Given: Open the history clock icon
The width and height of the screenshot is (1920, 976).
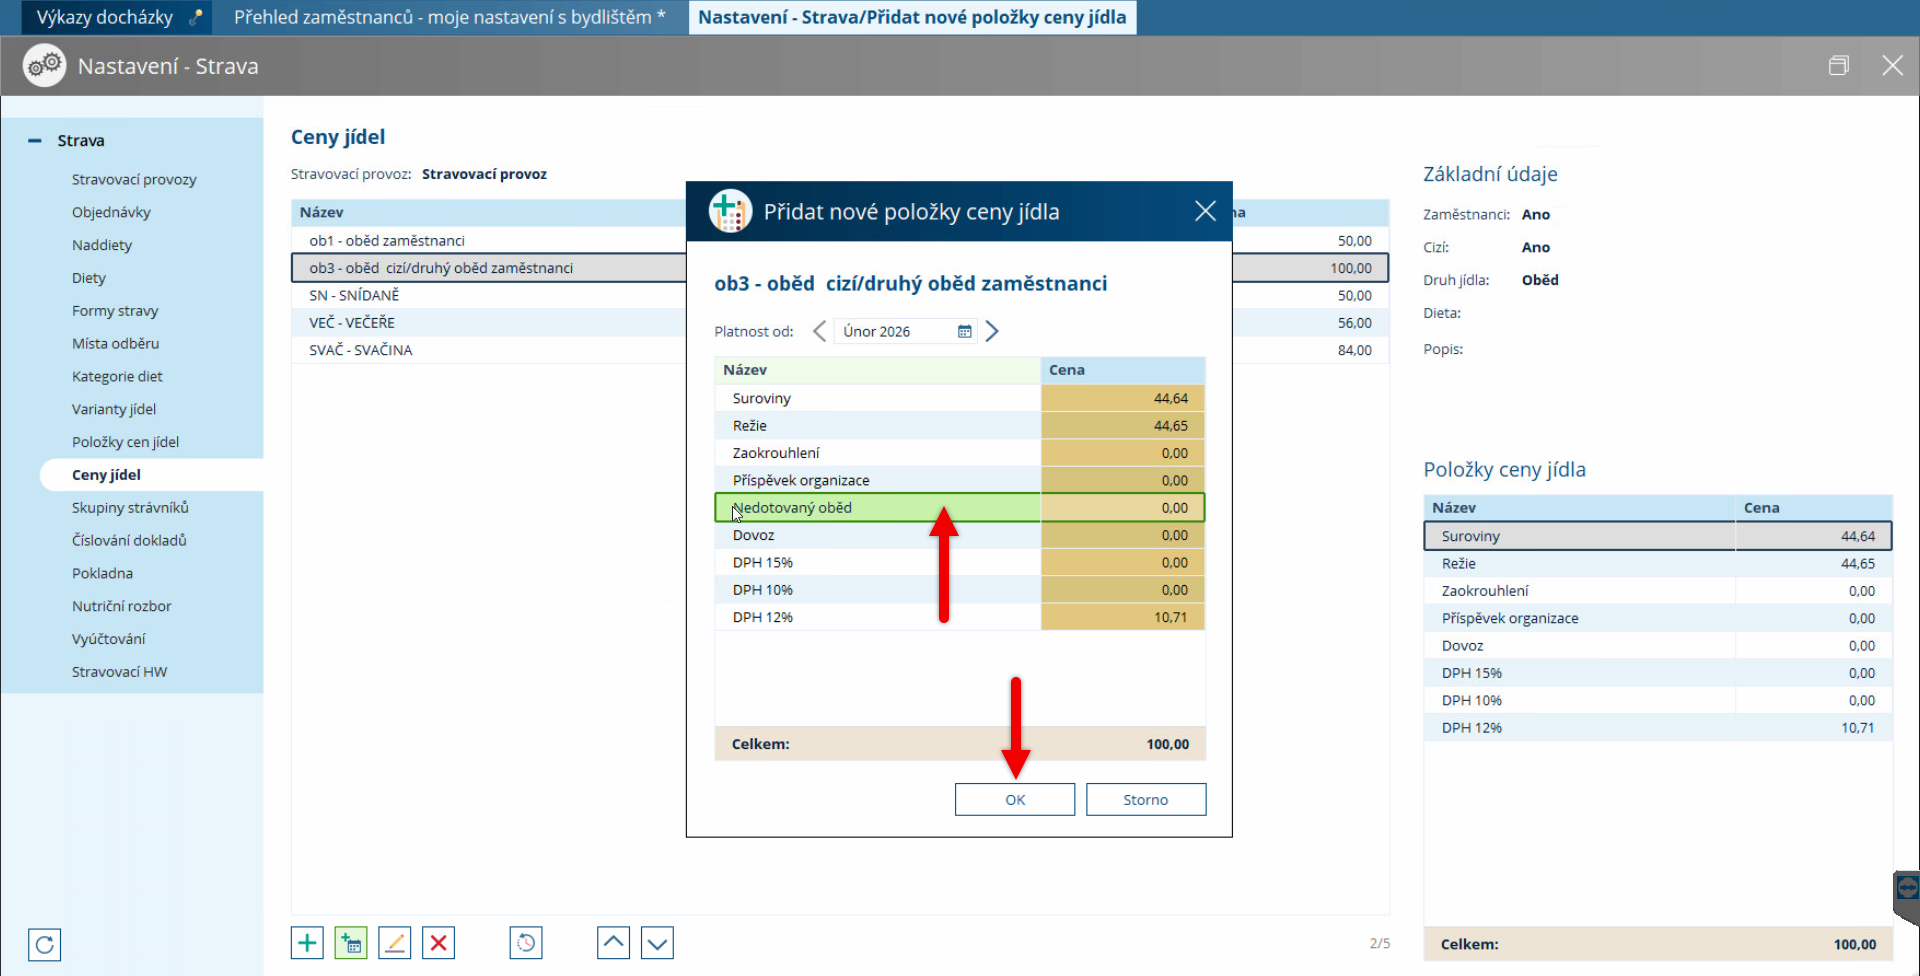Looking at the screenshot, I should pyautogui.click(x=526, y=943).
